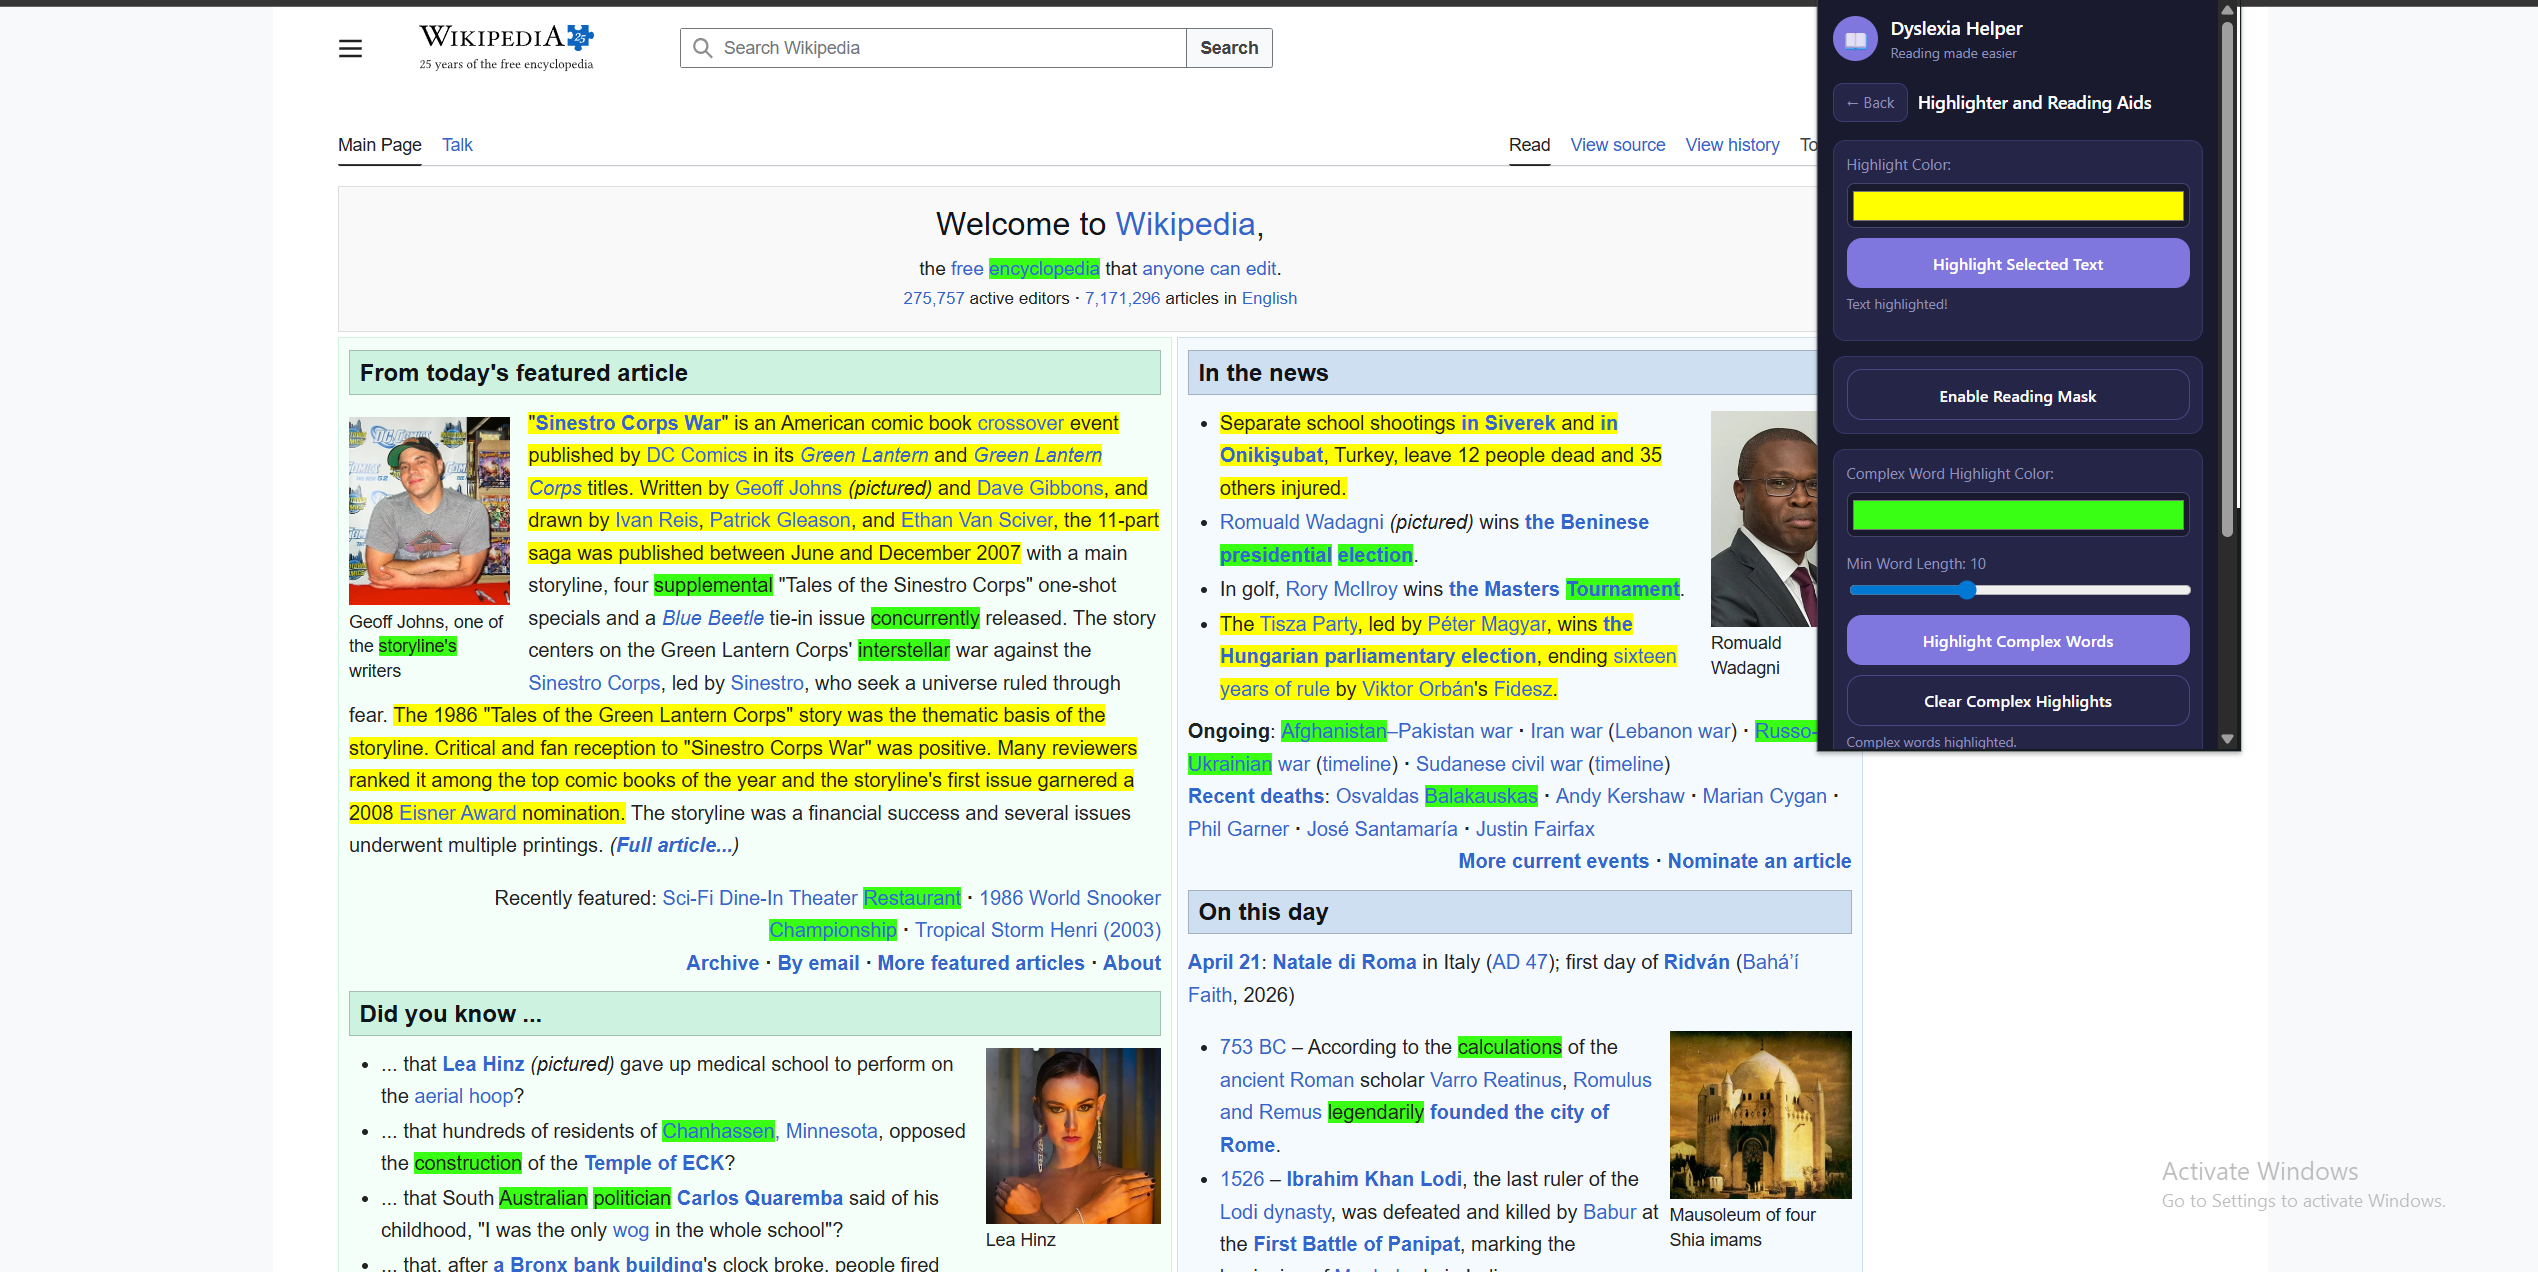The image size is (2538, 1272).
Task: Click the Dyslexia Helper book icon
Action: (x=1855, y=39)
